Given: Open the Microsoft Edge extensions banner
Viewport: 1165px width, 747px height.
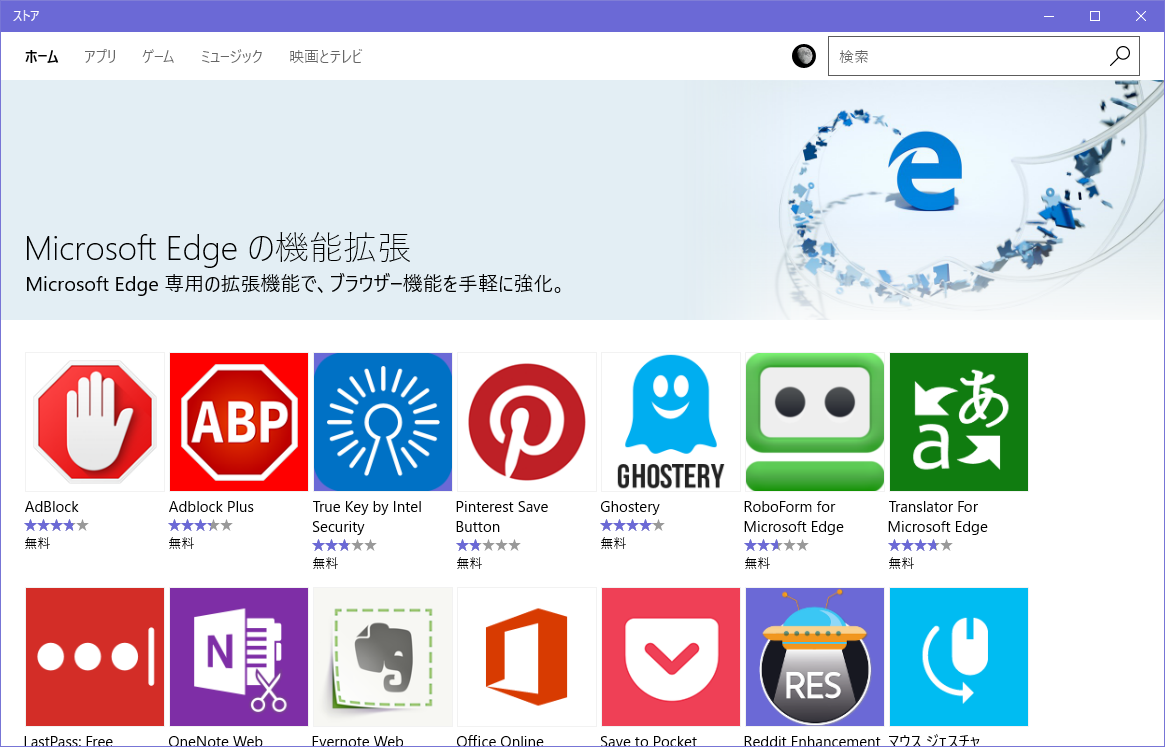Looking at the screenshot, I should click(582, 200).
